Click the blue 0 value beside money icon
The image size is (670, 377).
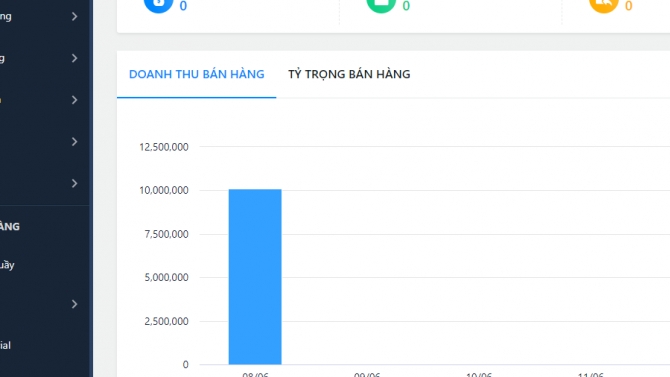[x=183, y=6]
